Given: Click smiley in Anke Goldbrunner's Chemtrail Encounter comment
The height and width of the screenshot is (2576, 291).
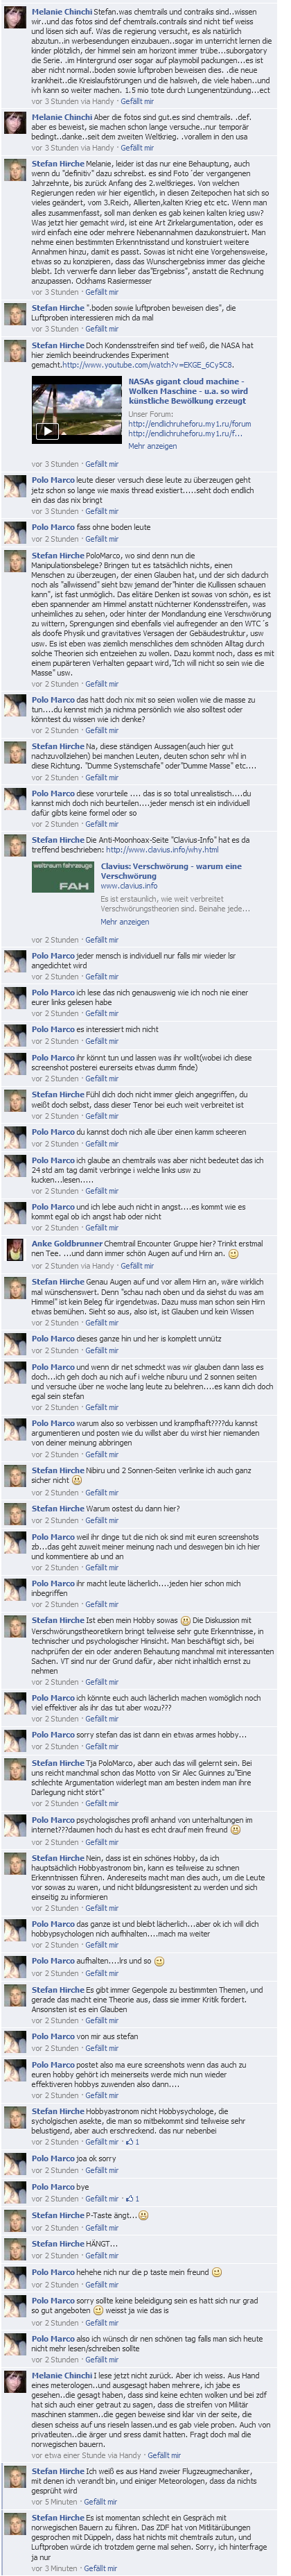Looking at the screenshot, I should (232, 1253).
